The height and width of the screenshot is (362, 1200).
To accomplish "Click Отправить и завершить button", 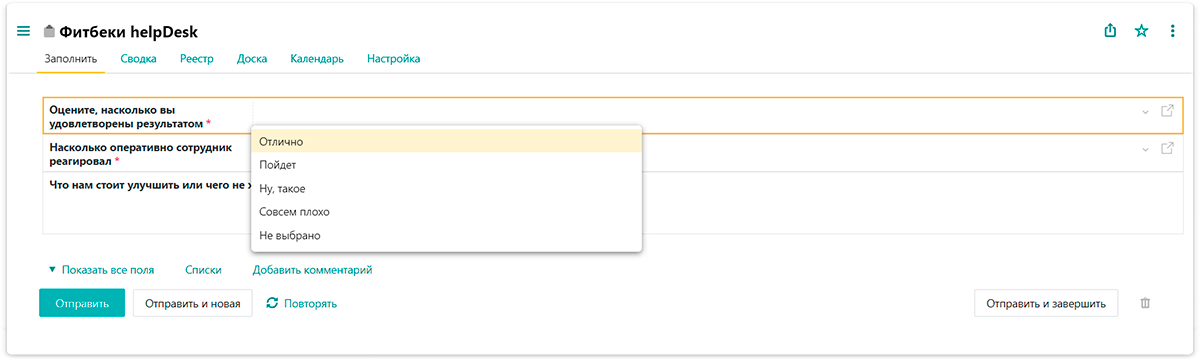I will tap(1046, 303).
